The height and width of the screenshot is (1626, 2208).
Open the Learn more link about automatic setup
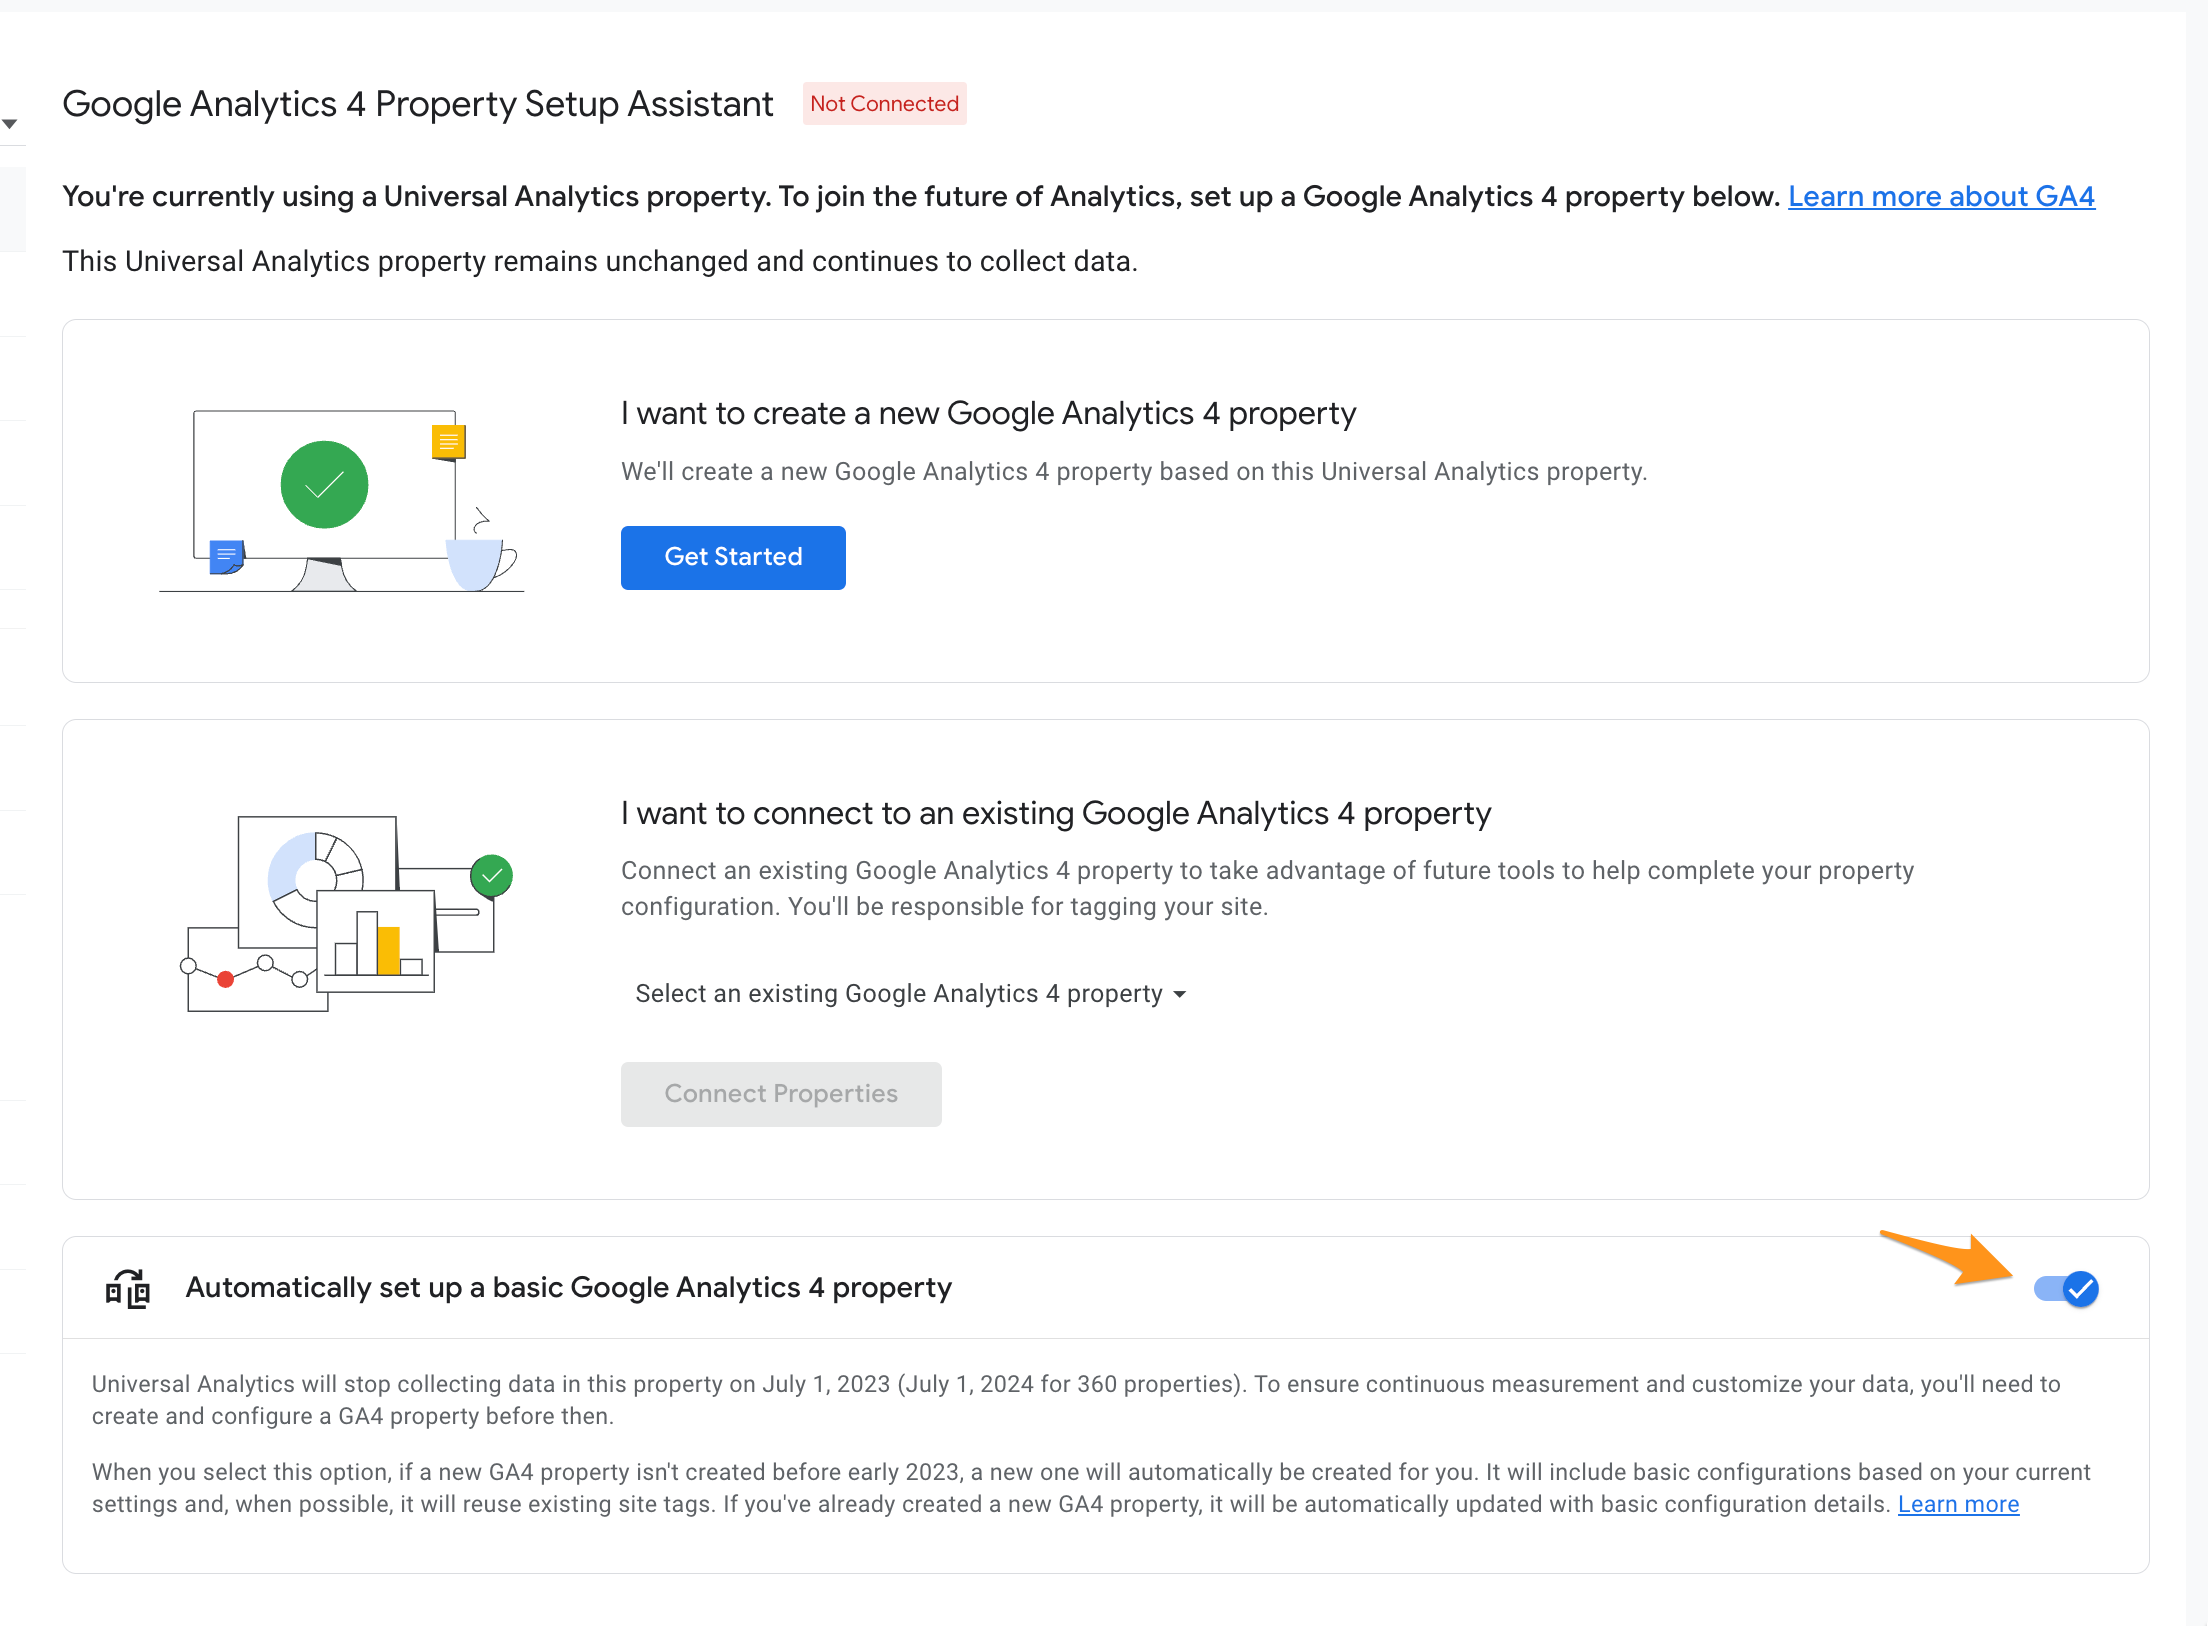[x=1958, y=1504]
